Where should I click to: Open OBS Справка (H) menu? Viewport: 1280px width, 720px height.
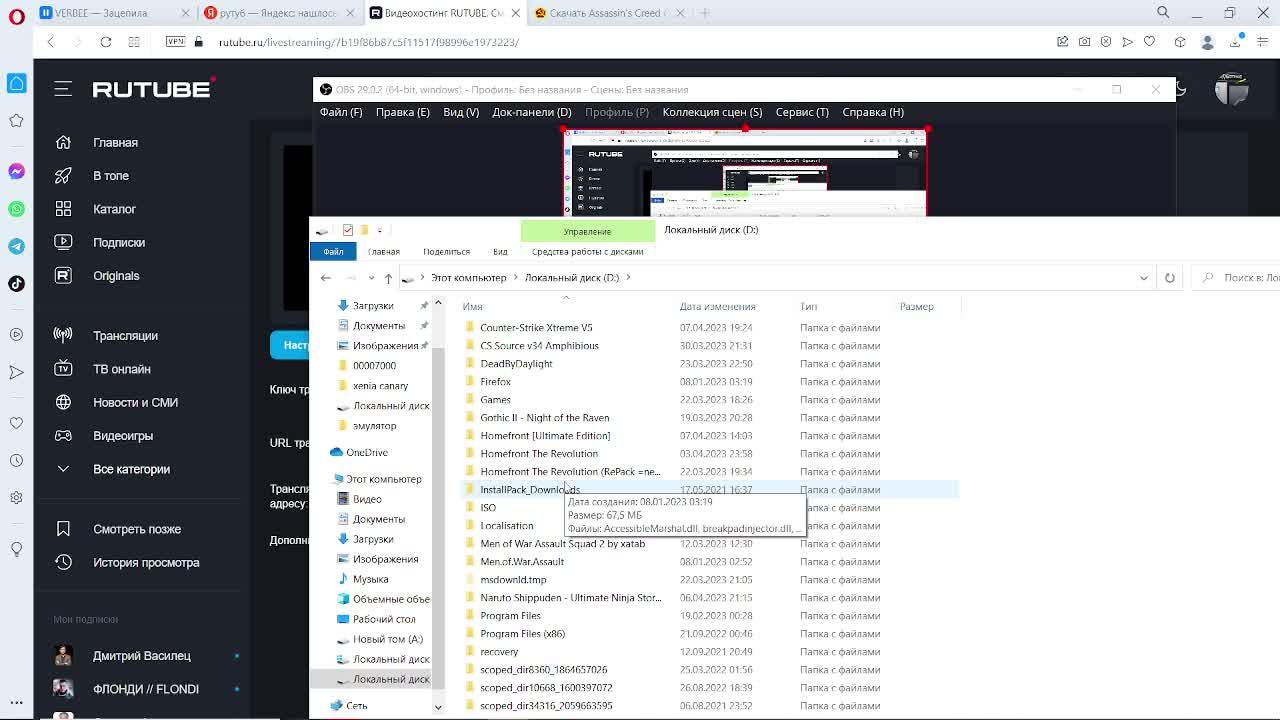click(x=873, y=112)
